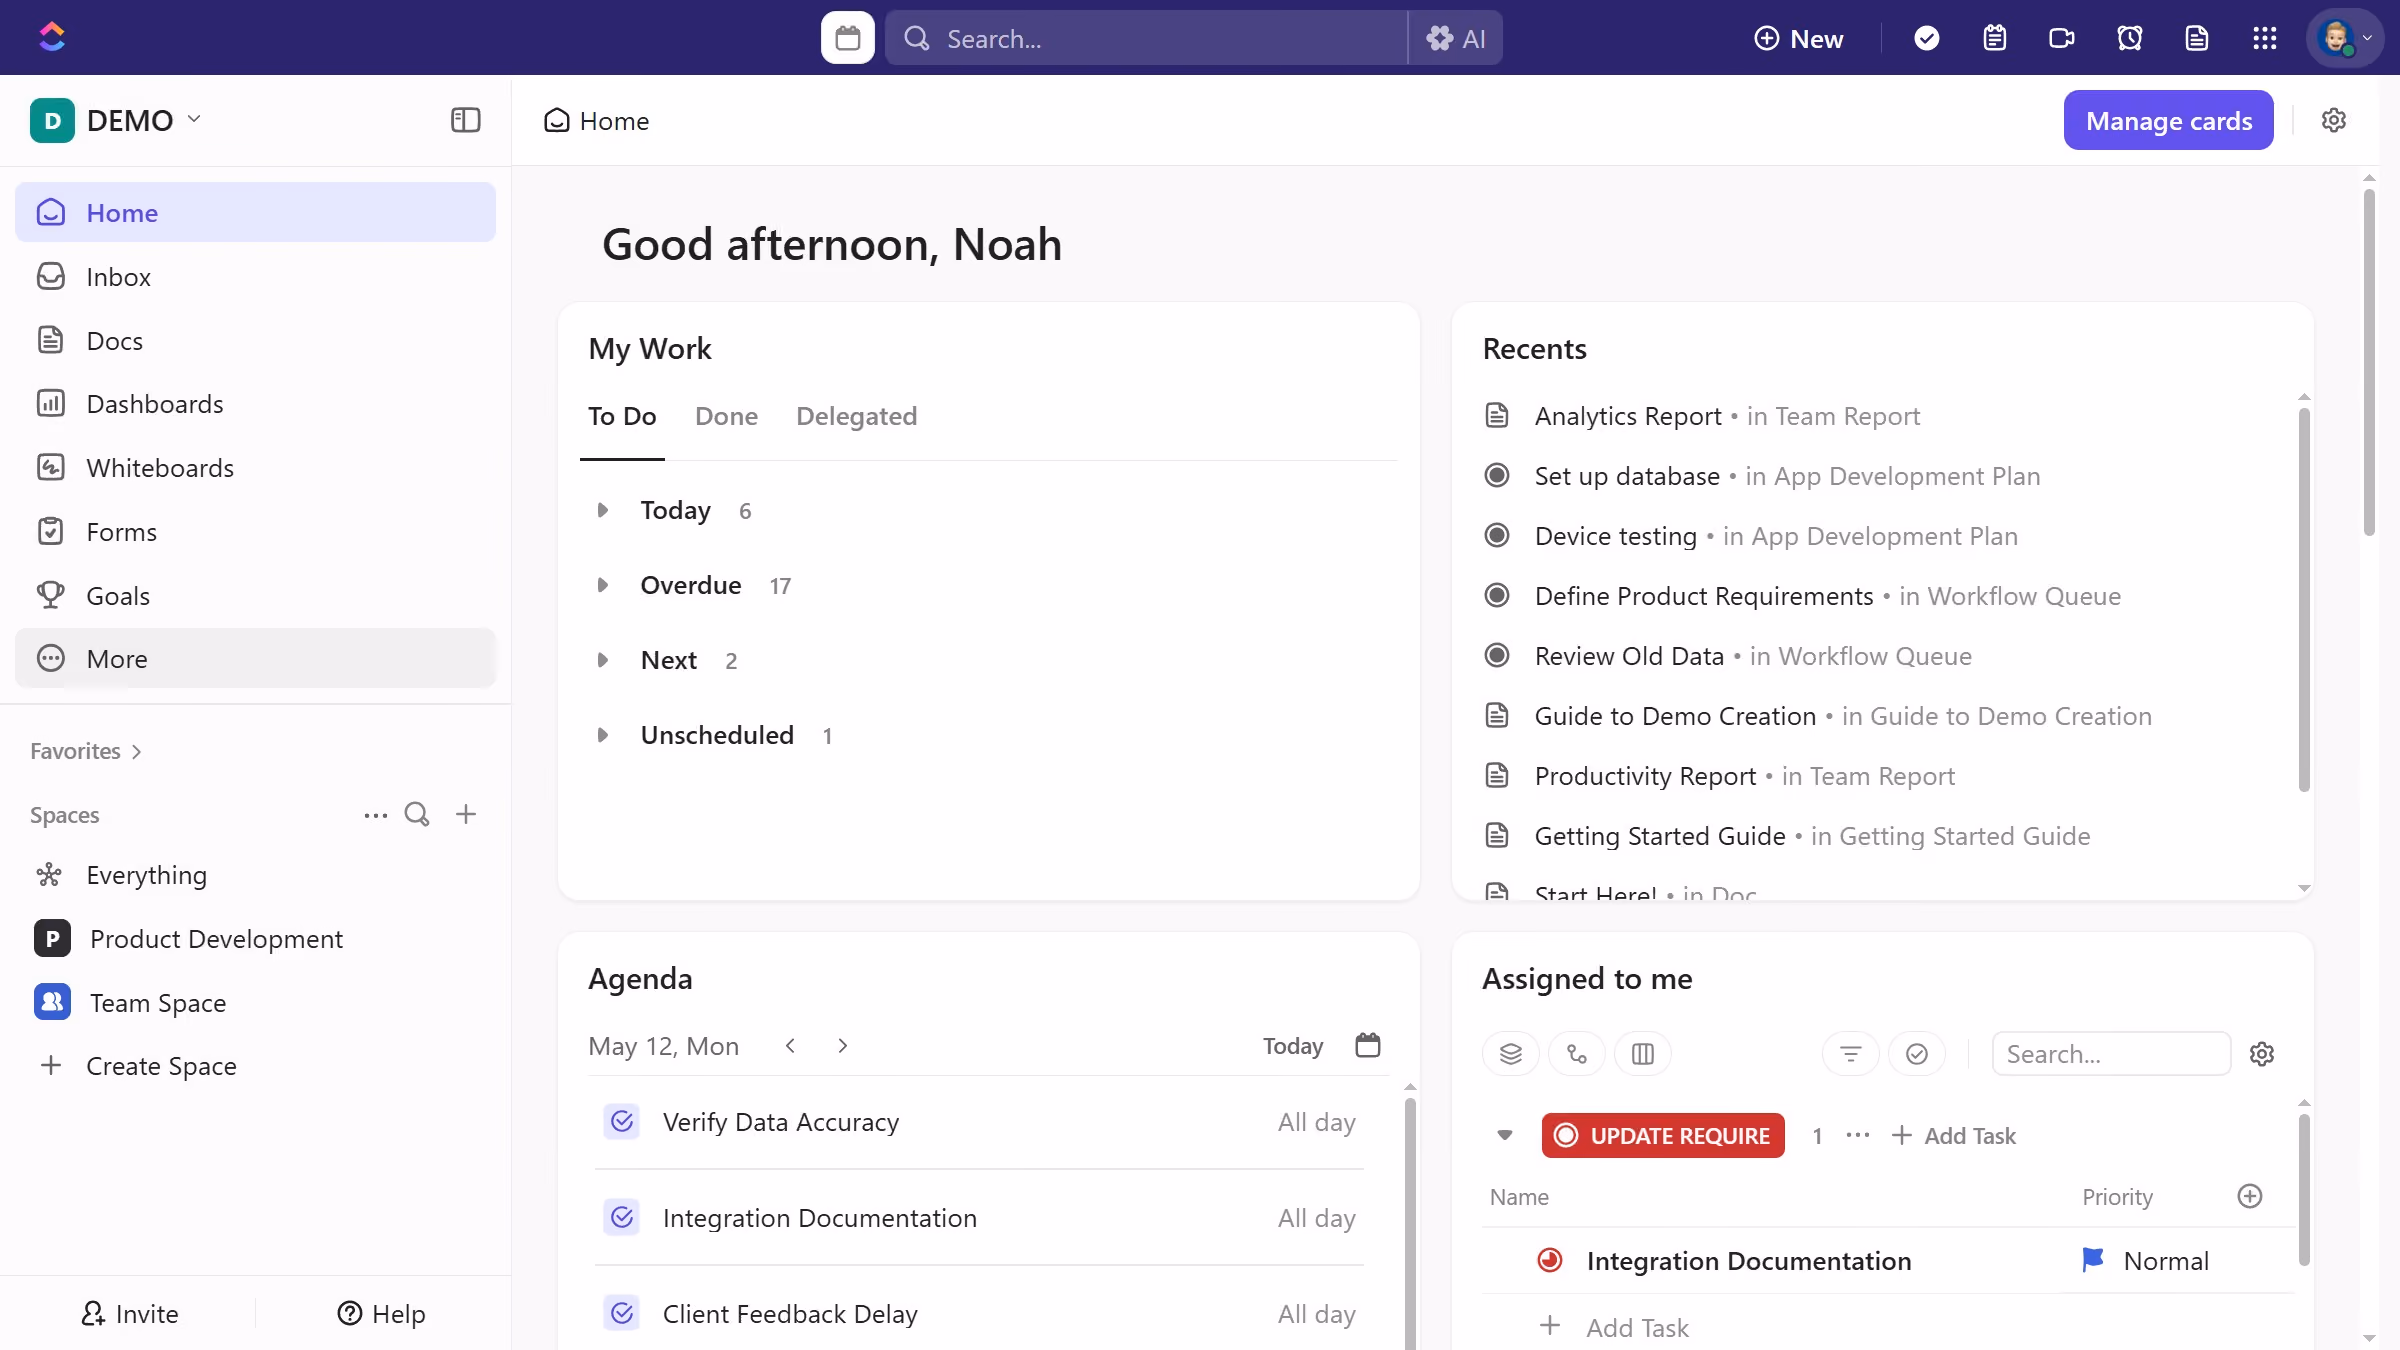The height and width of the screenshot is (1350, 2400).
Task: Click the top search field
Action: [x=1146, y=38]
